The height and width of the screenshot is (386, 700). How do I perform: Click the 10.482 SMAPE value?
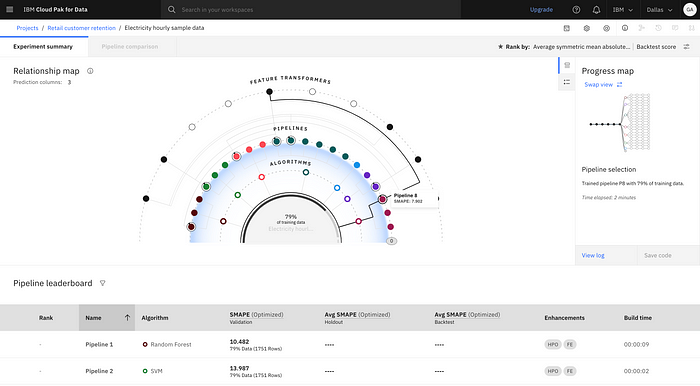(239, 342)
